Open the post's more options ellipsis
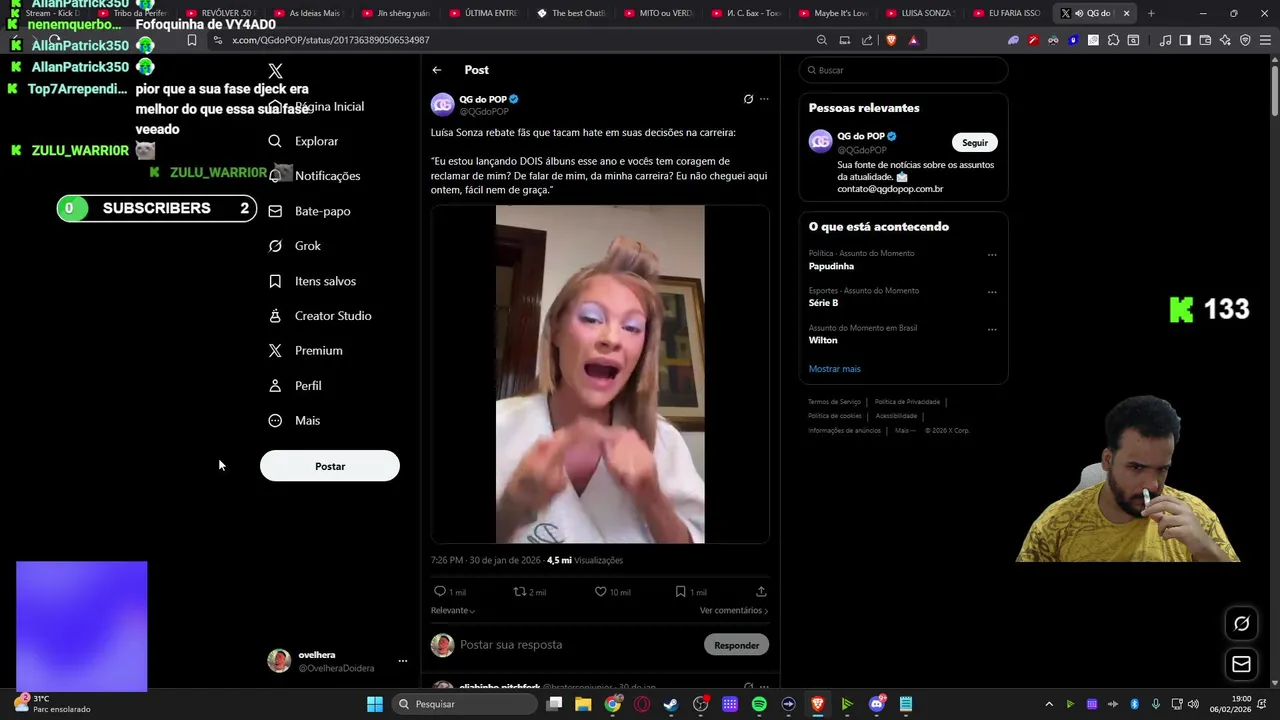Screen dimensions: 1280x720 point(764,99)
